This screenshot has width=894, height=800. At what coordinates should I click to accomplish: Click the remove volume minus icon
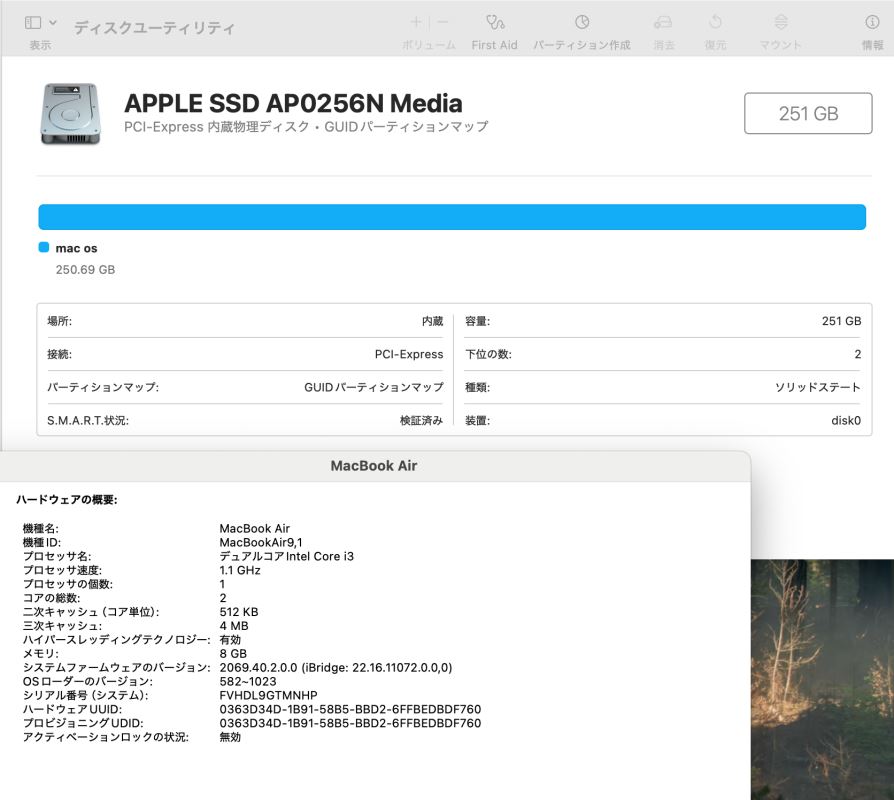(x=443, y=22)
